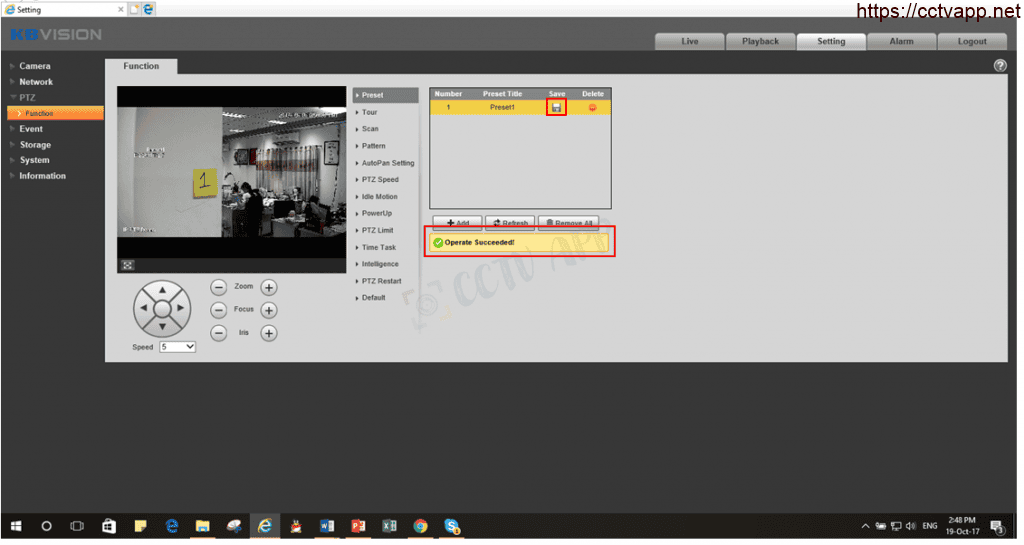Click the fullscreen icon below video

click(128, 265)
